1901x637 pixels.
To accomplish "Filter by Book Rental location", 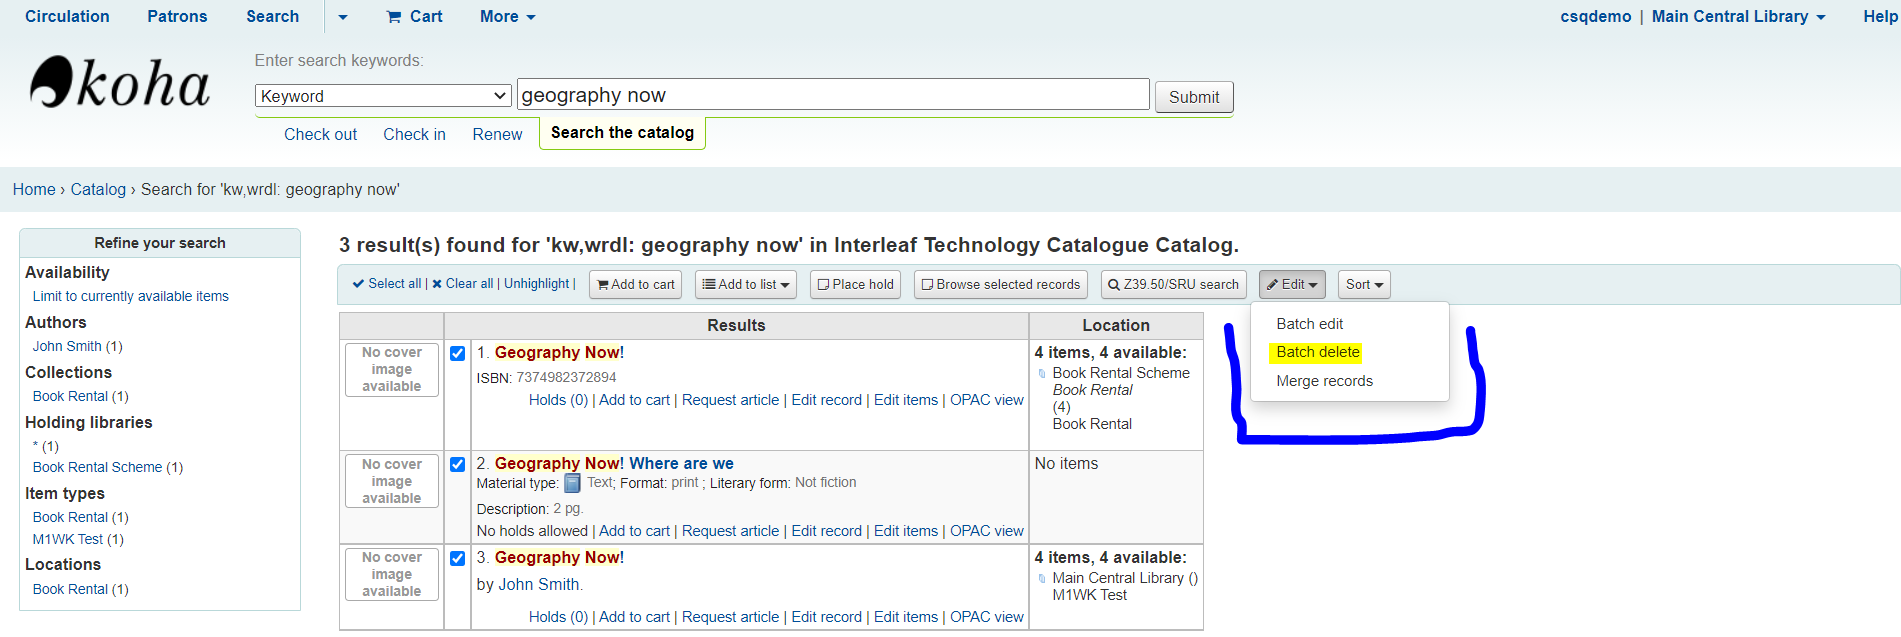I will (70, 589).
